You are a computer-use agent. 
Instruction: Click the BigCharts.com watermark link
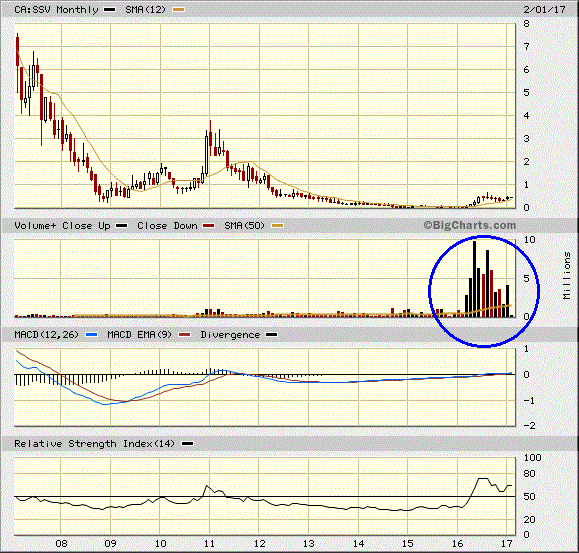469,225
